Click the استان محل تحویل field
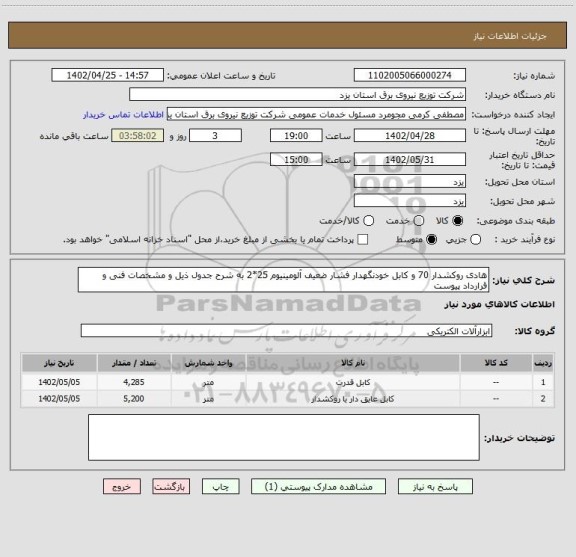Screen dimensions: 576x557 coord(410,182)
